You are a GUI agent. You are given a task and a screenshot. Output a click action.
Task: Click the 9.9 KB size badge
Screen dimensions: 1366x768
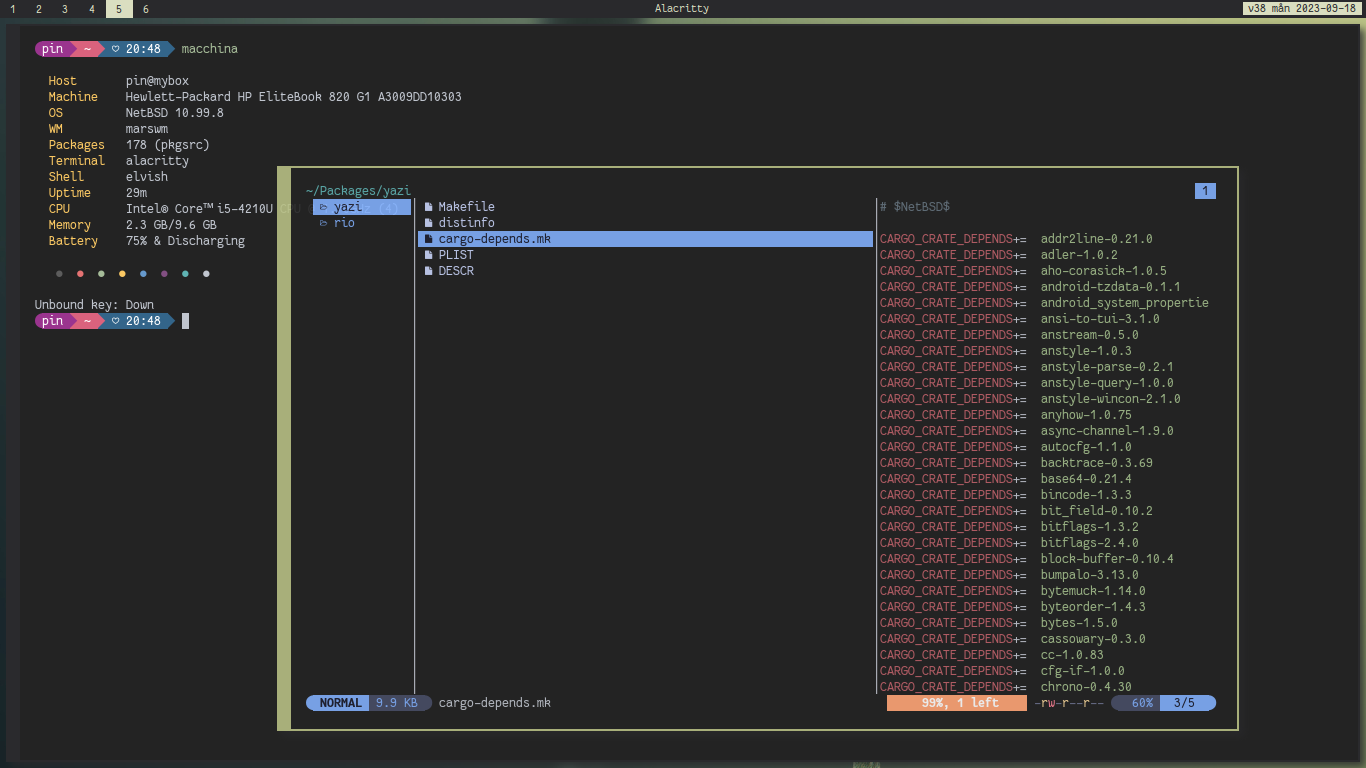[399, 702]
